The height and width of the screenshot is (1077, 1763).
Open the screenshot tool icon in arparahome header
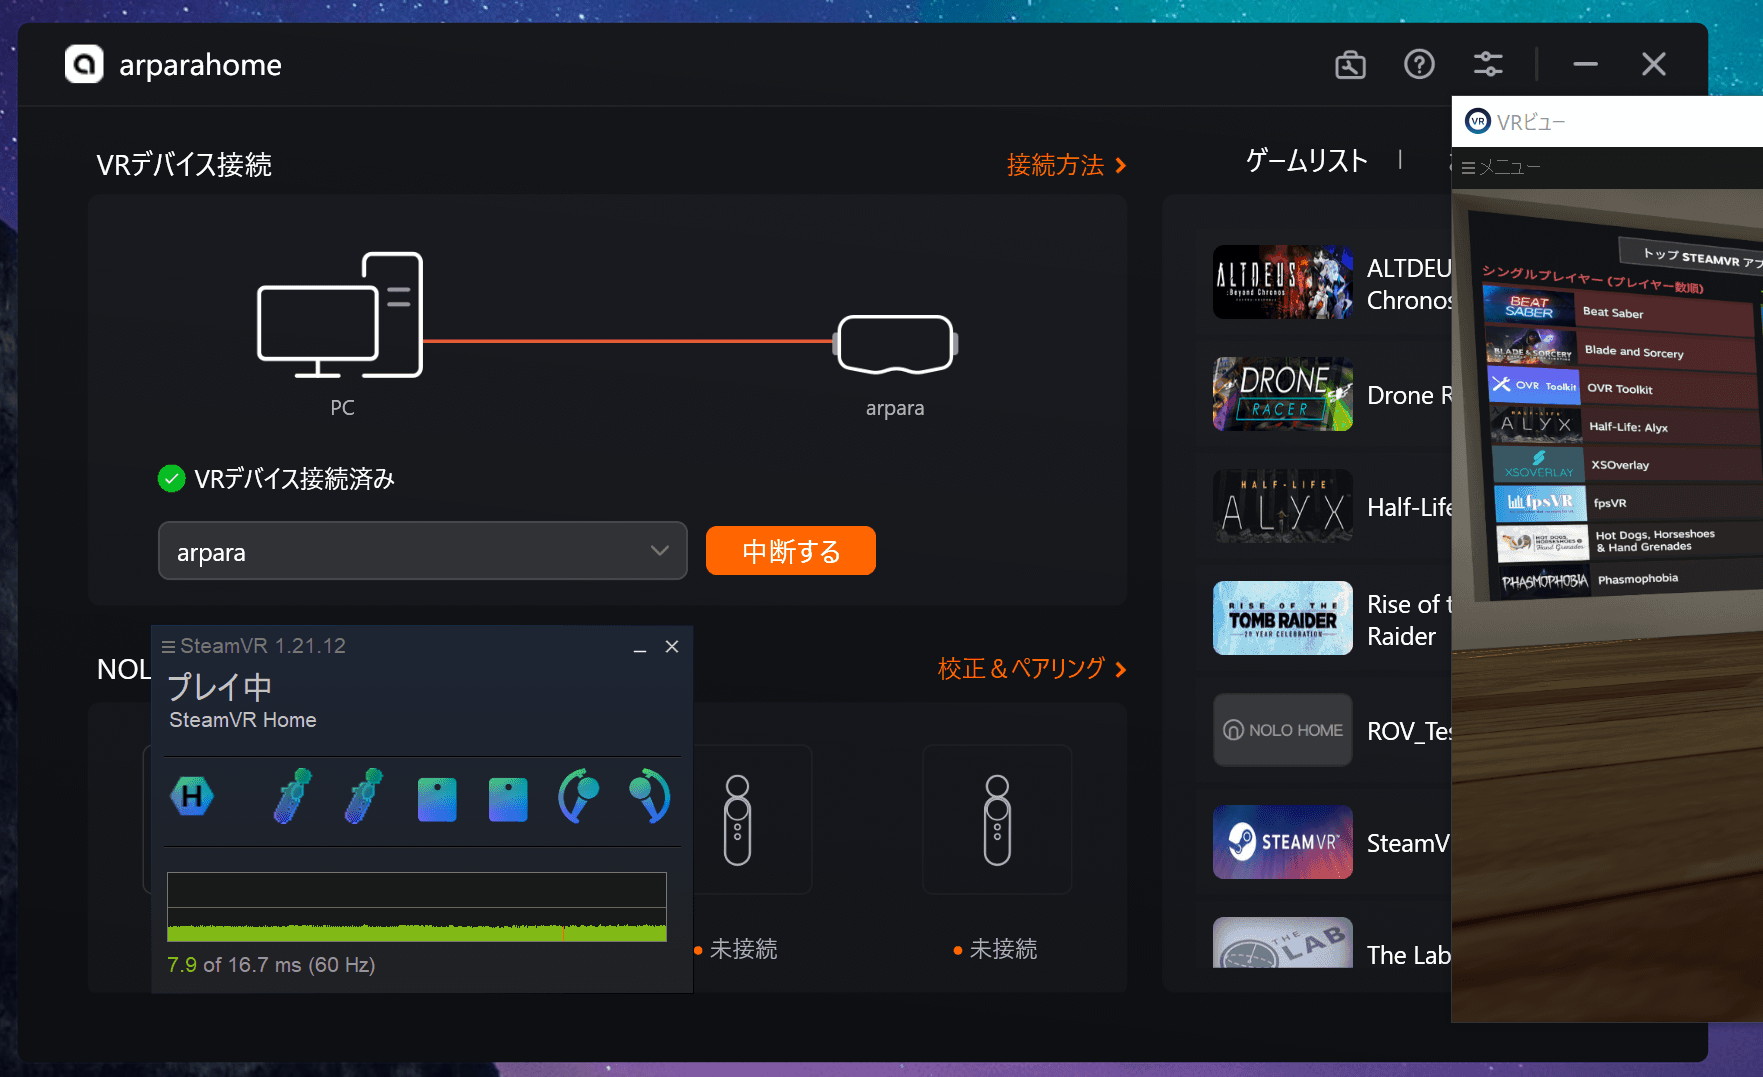tap(1350, 65)
